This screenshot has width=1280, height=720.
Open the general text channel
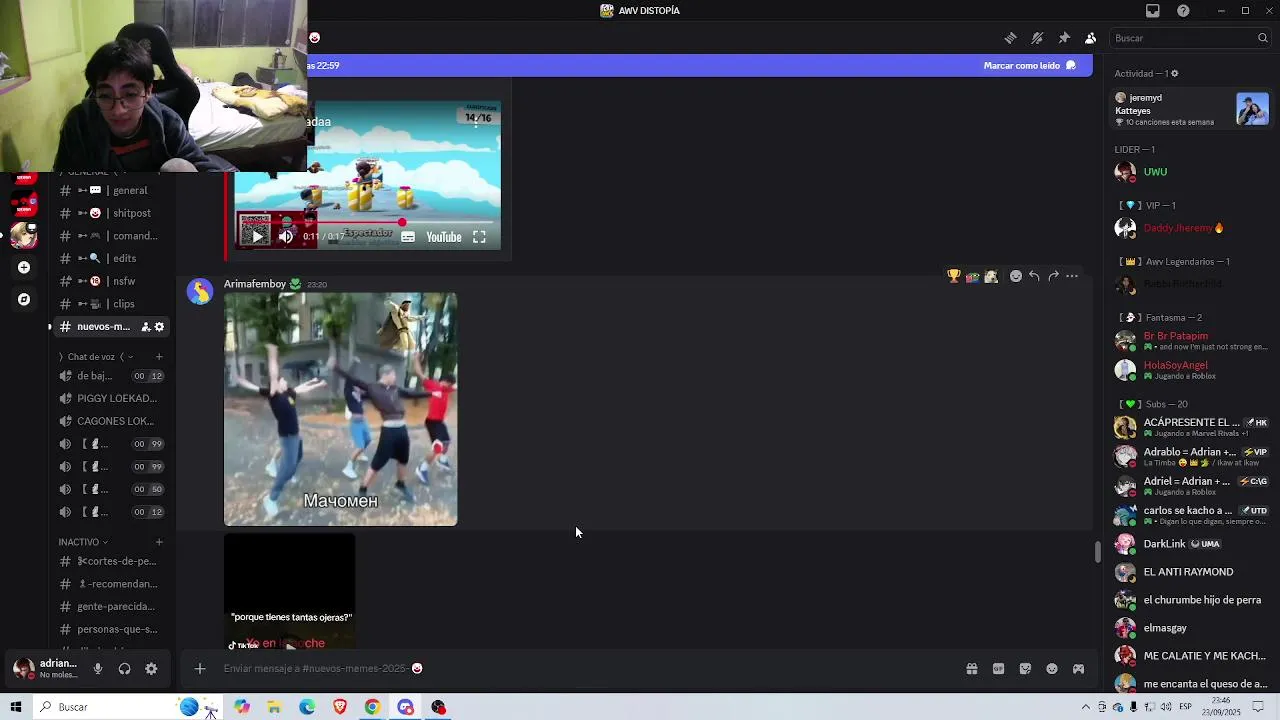[x=112, y=190]
